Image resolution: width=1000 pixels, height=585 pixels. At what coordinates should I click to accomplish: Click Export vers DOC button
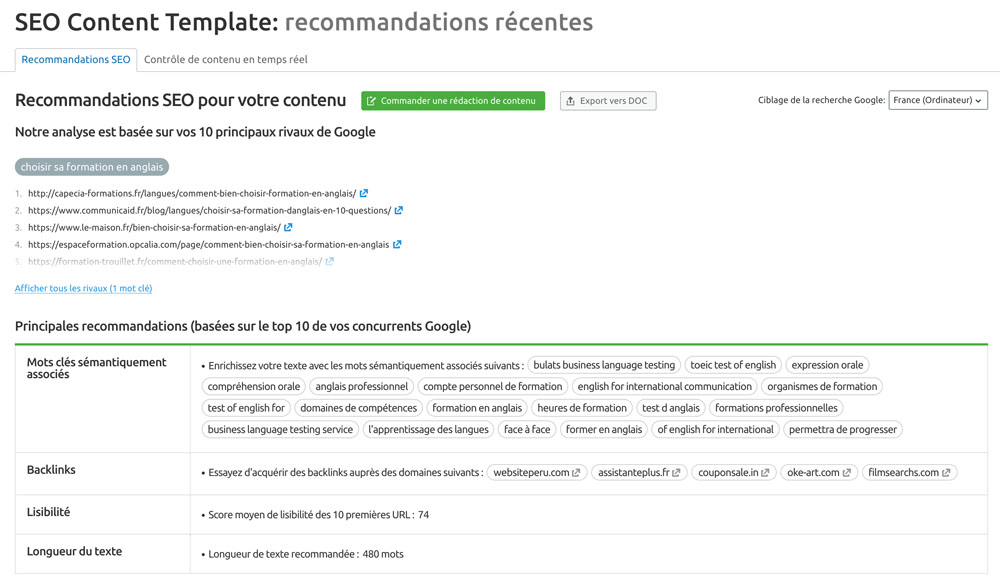coord(608,101)
